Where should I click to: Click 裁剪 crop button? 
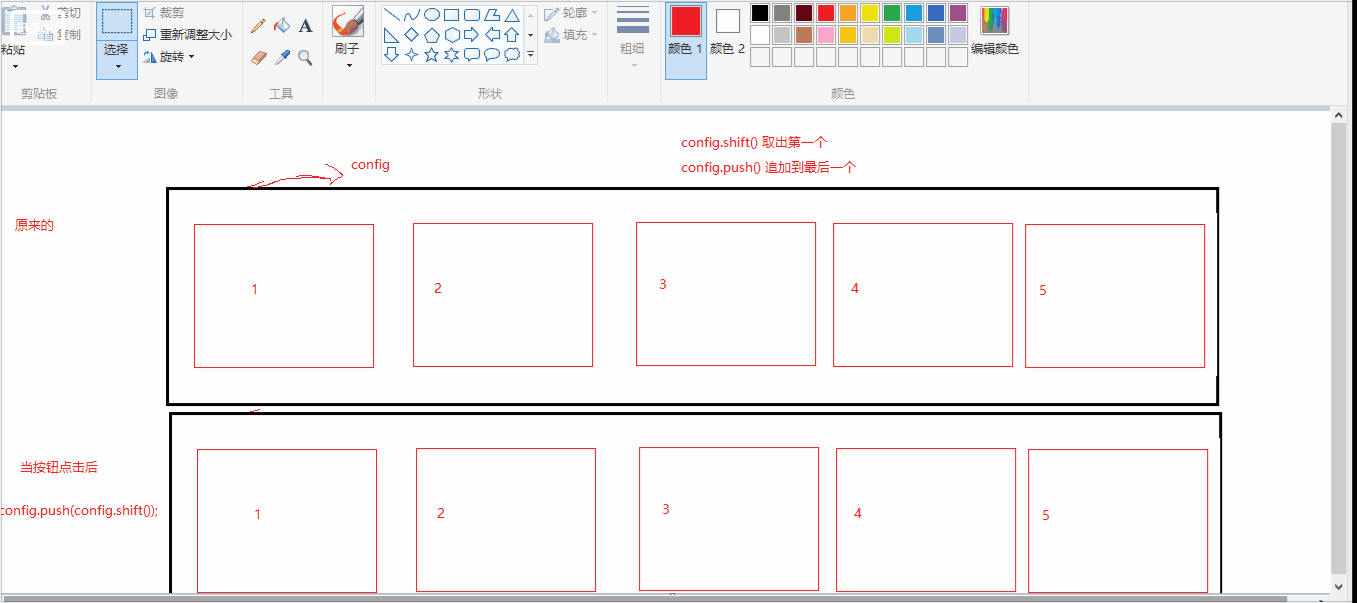pos(162,13)
